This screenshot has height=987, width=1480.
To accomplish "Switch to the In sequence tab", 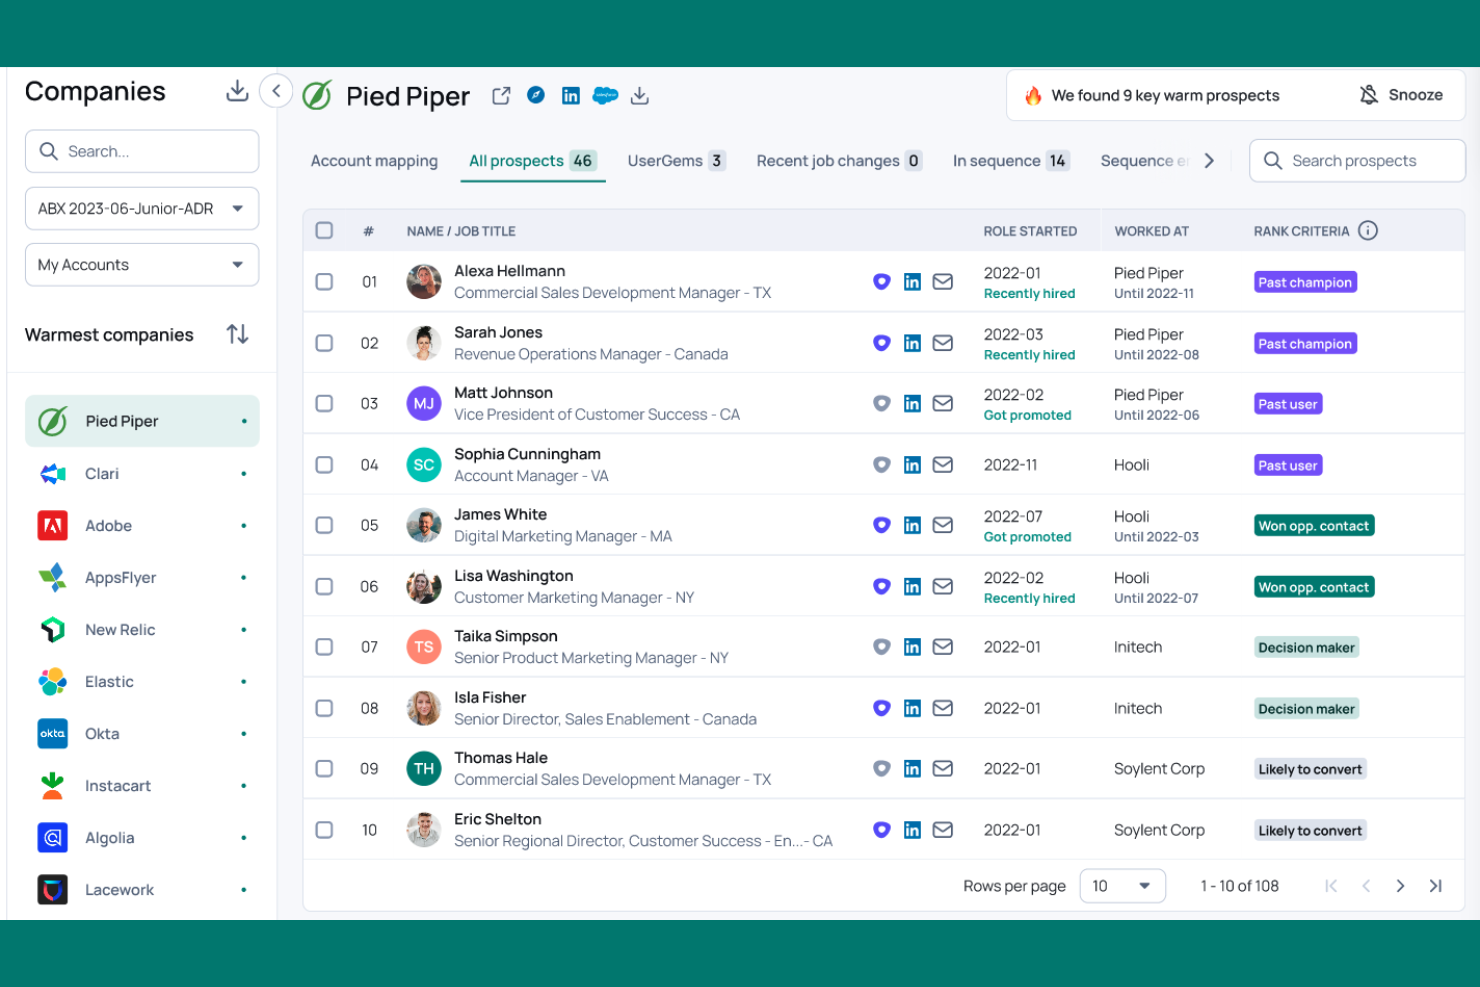I will click(1011, 161).
